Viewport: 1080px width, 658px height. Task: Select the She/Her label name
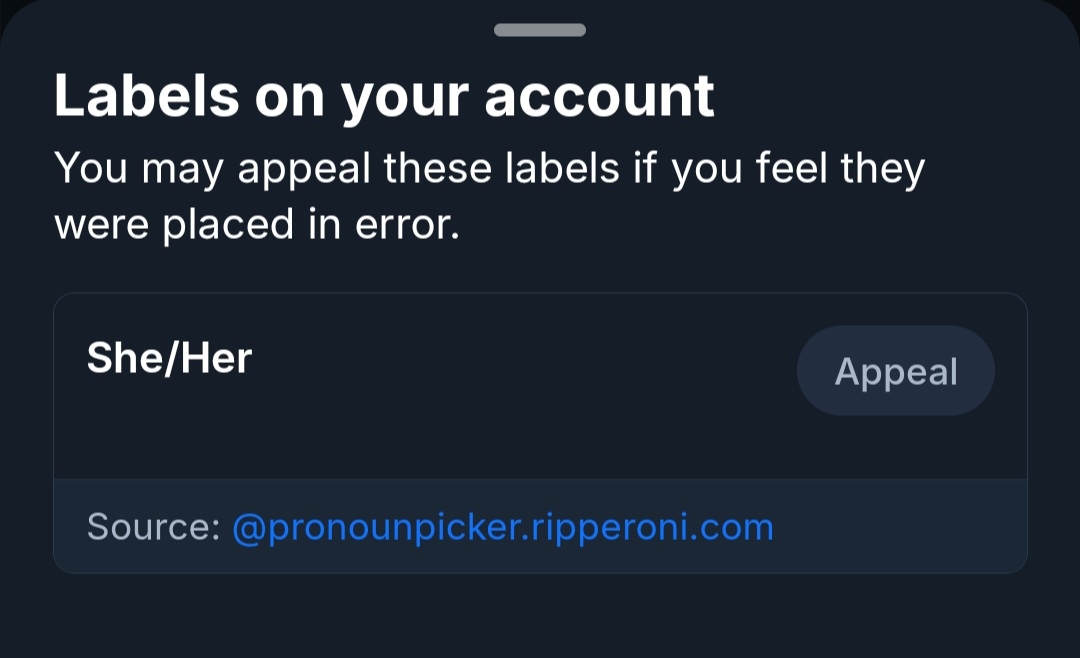click(x=169, y=357)
